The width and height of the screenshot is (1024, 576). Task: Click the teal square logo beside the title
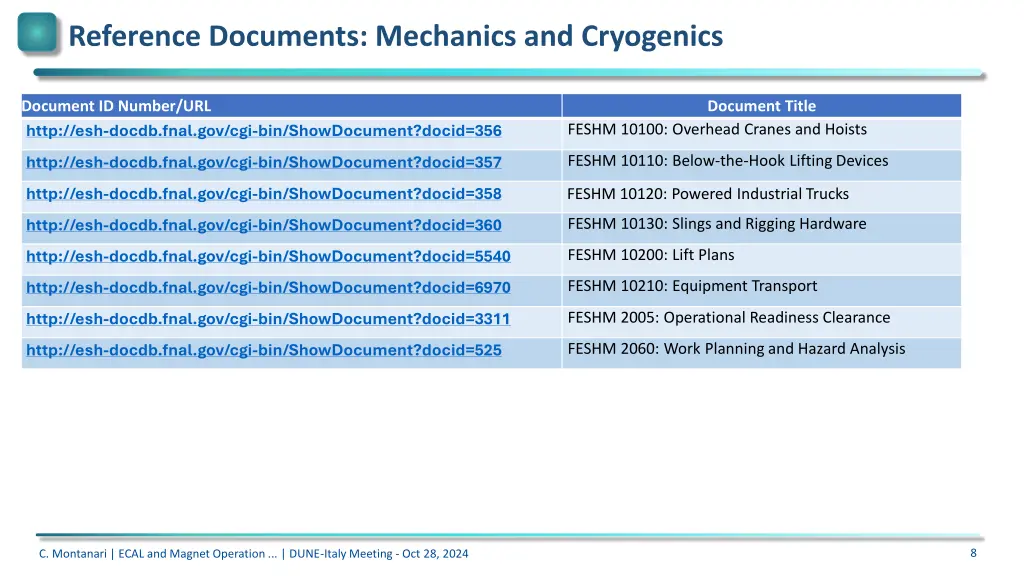click(x=37, y=32)
